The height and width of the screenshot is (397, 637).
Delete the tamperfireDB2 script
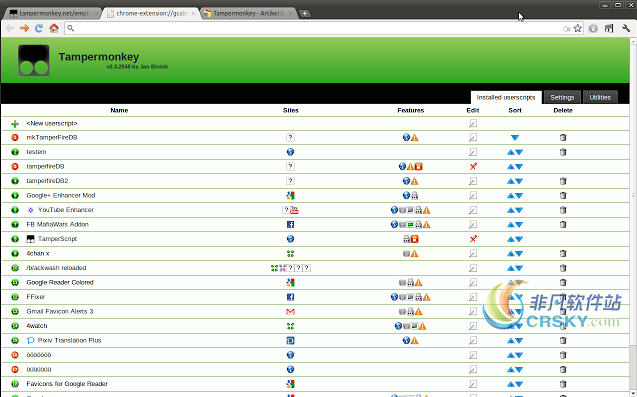[x=563, y=181]
